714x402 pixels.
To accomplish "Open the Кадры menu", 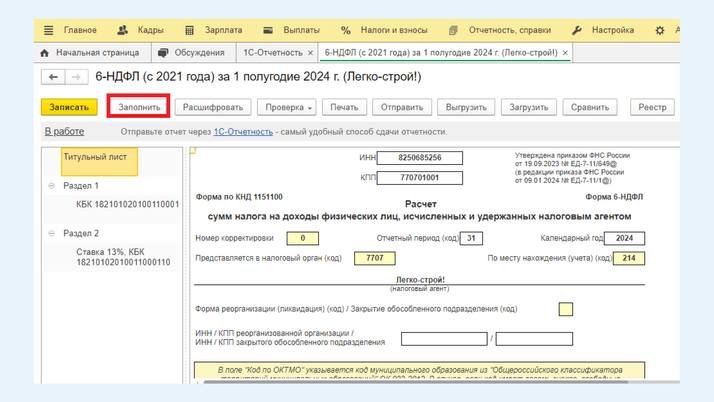I will tap(151, 31).
